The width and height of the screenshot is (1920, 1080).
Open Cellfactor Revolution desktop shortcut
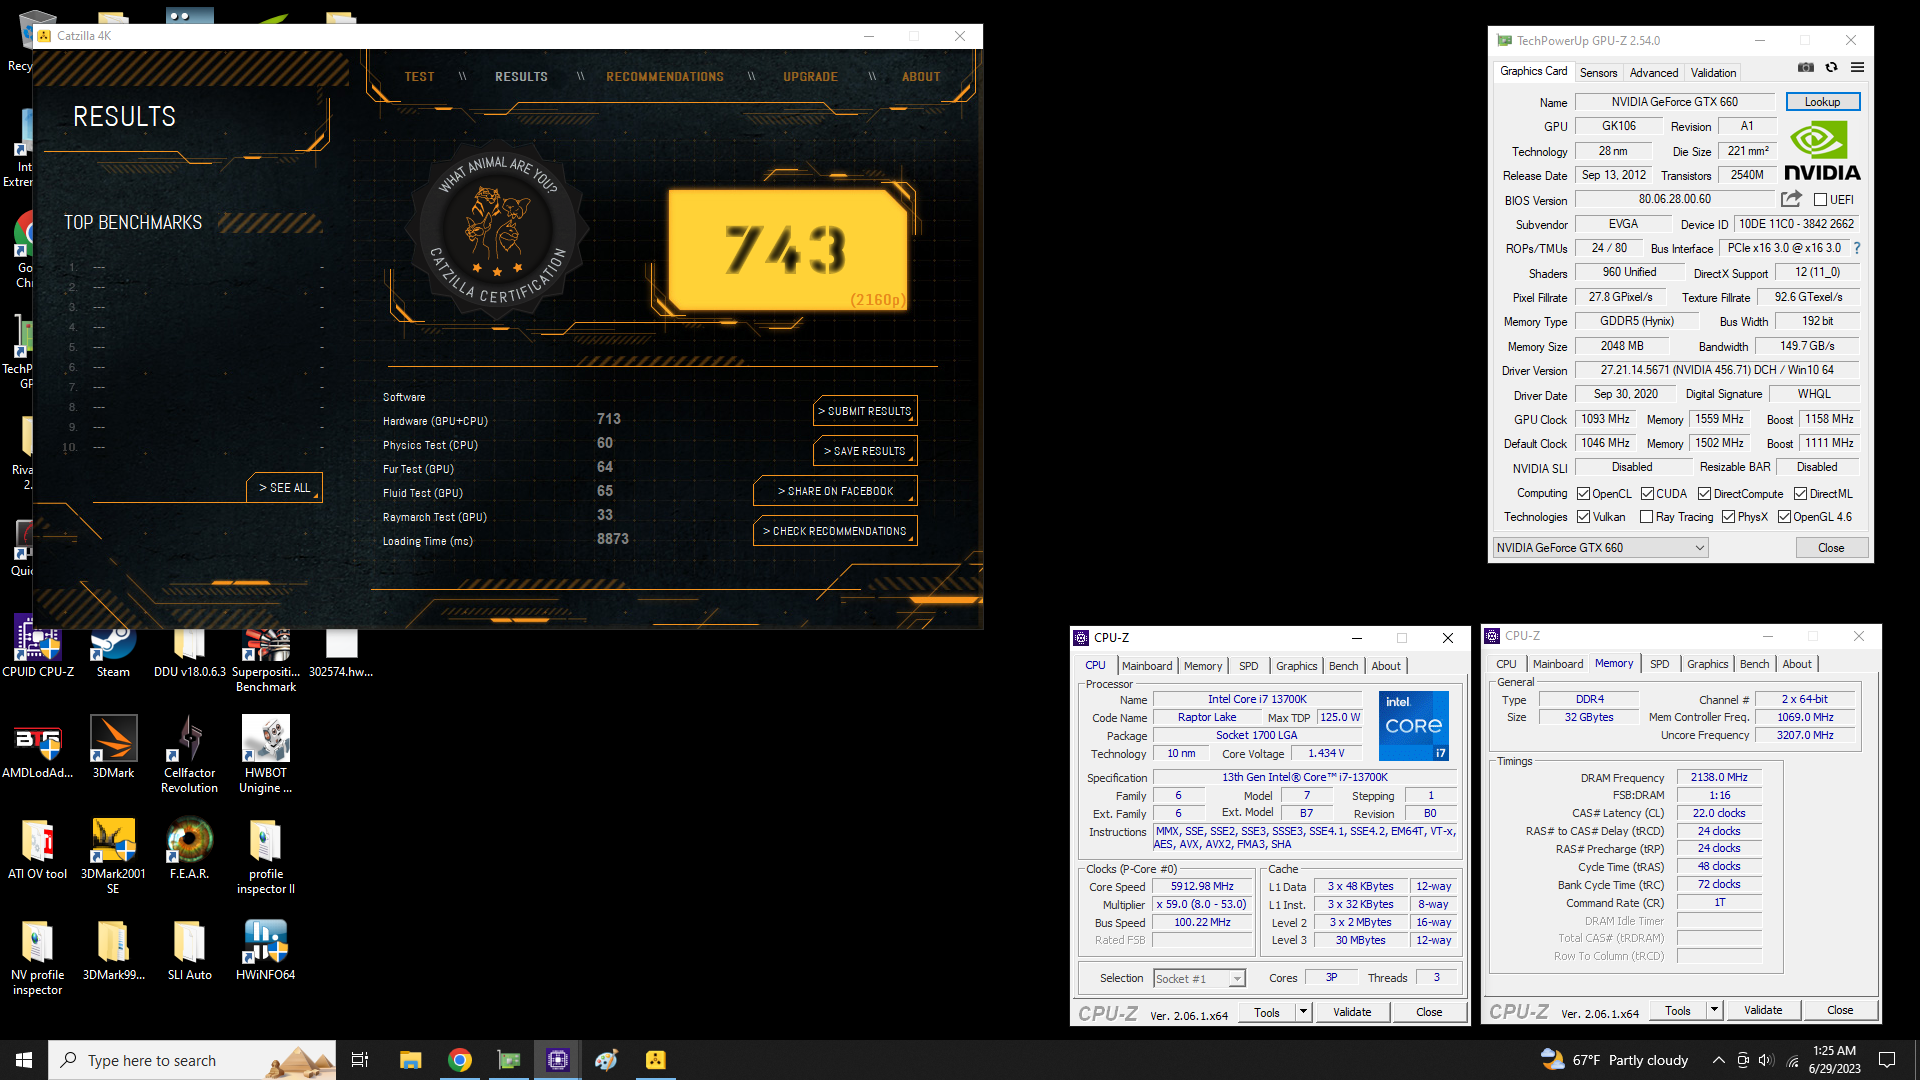click(190, 756)
